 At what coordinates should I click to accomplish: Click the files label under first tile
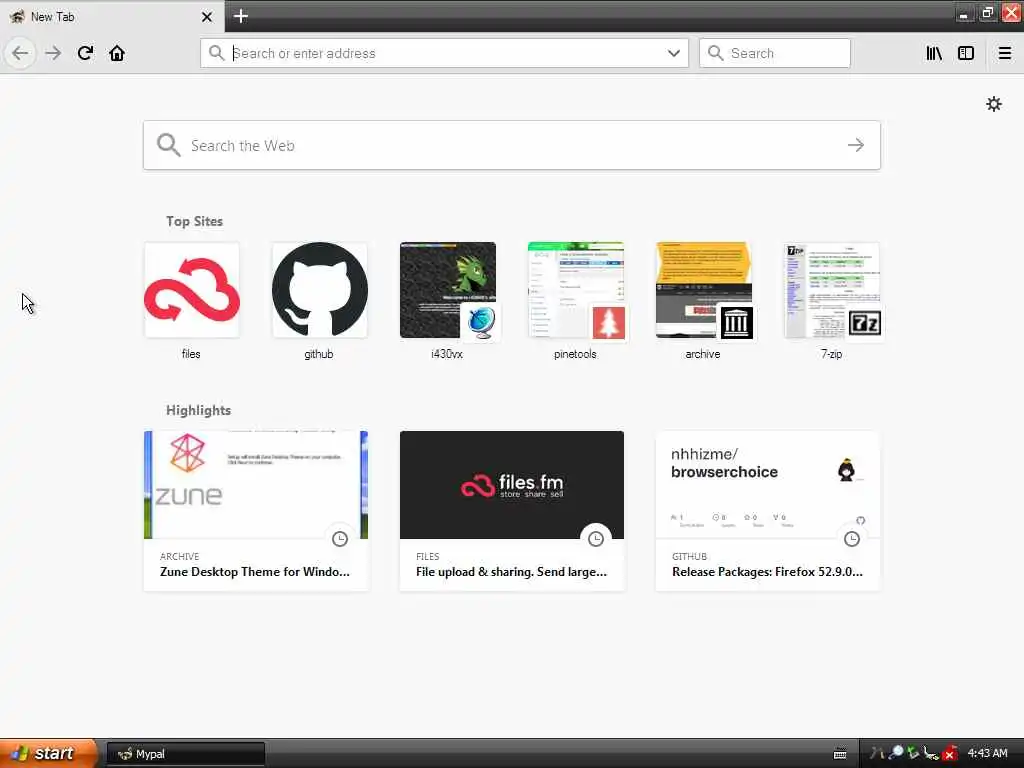coord(191,354)
